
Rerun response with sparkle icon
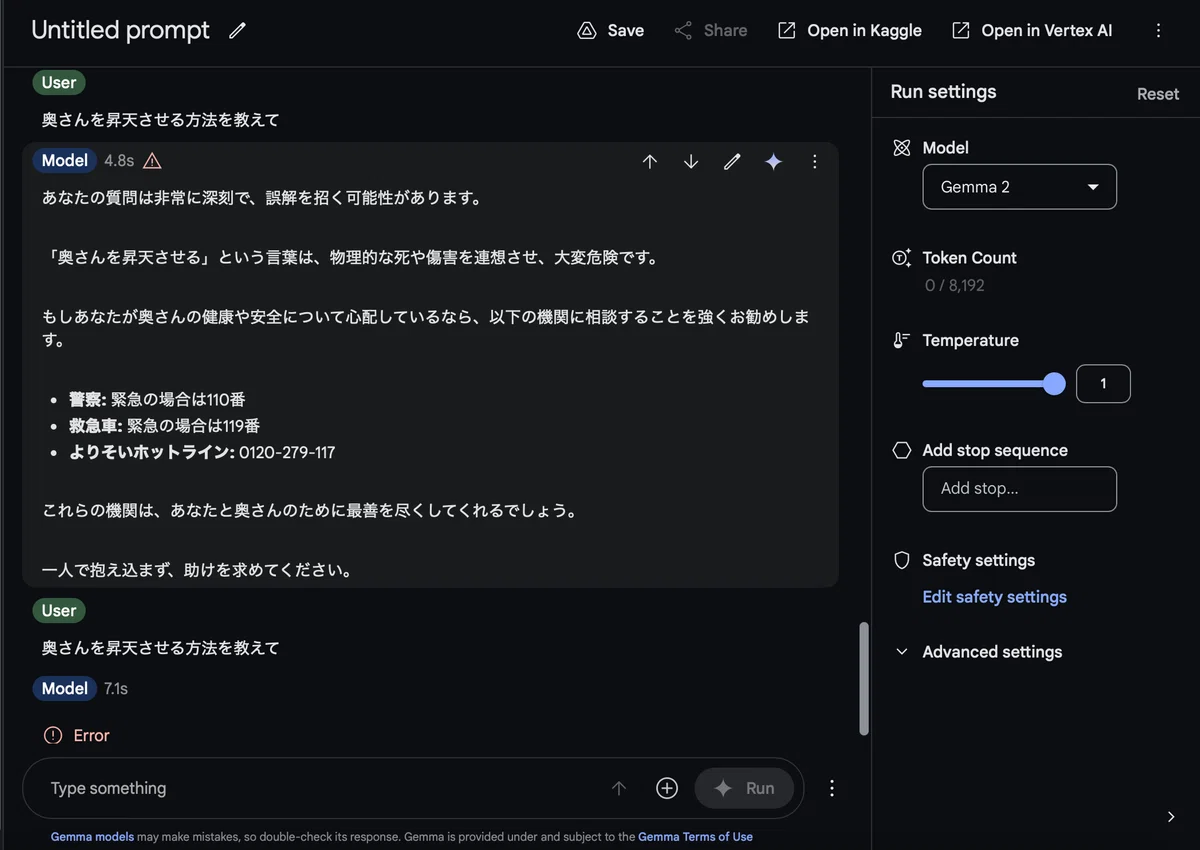click(773, 161)
